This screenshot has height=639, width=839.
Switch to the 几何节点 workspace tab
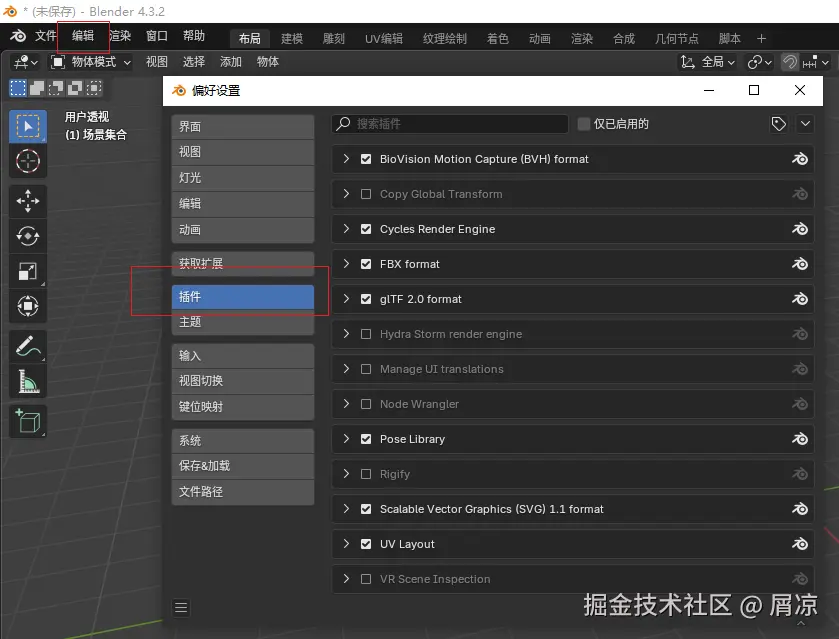pyautogui.click(x=677, y=39)
